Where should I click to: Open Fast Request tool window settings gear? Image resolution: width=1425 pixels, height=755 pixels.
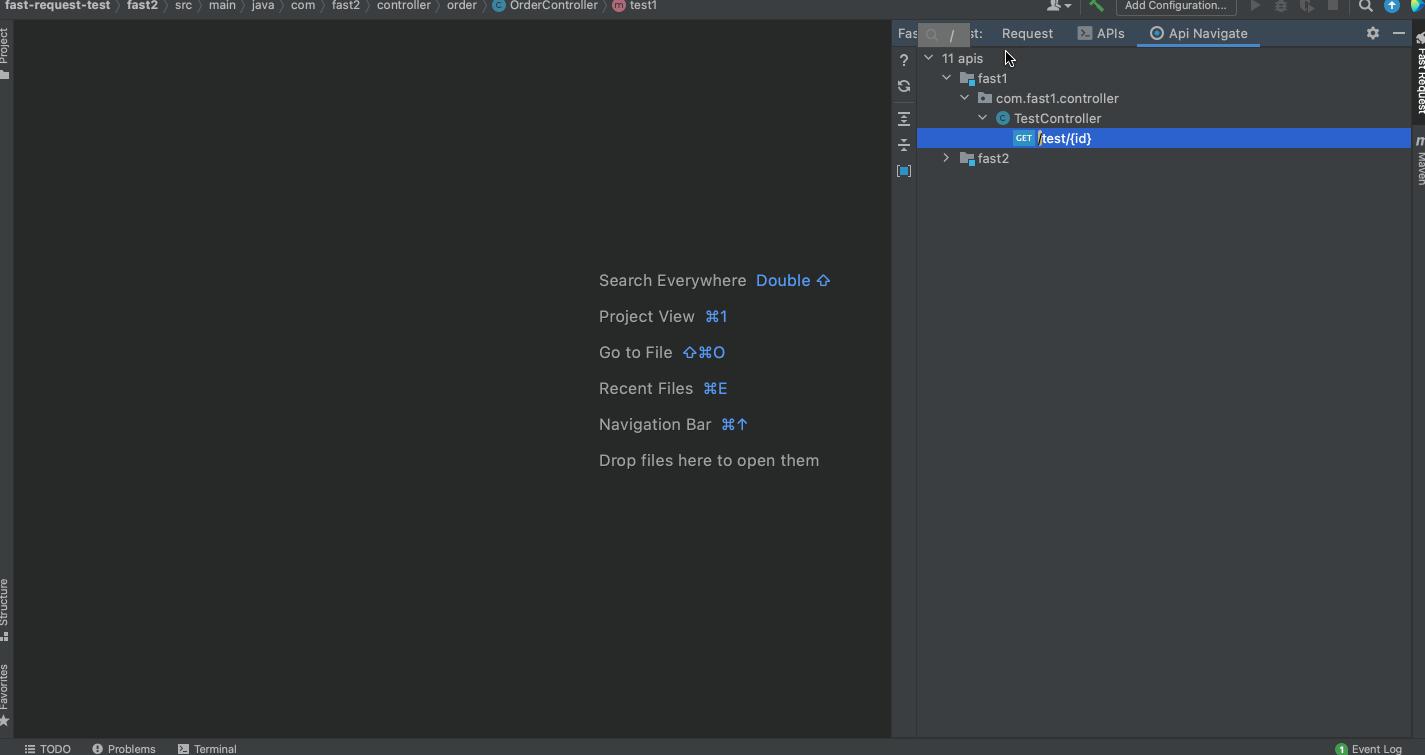pos(1373,33)
